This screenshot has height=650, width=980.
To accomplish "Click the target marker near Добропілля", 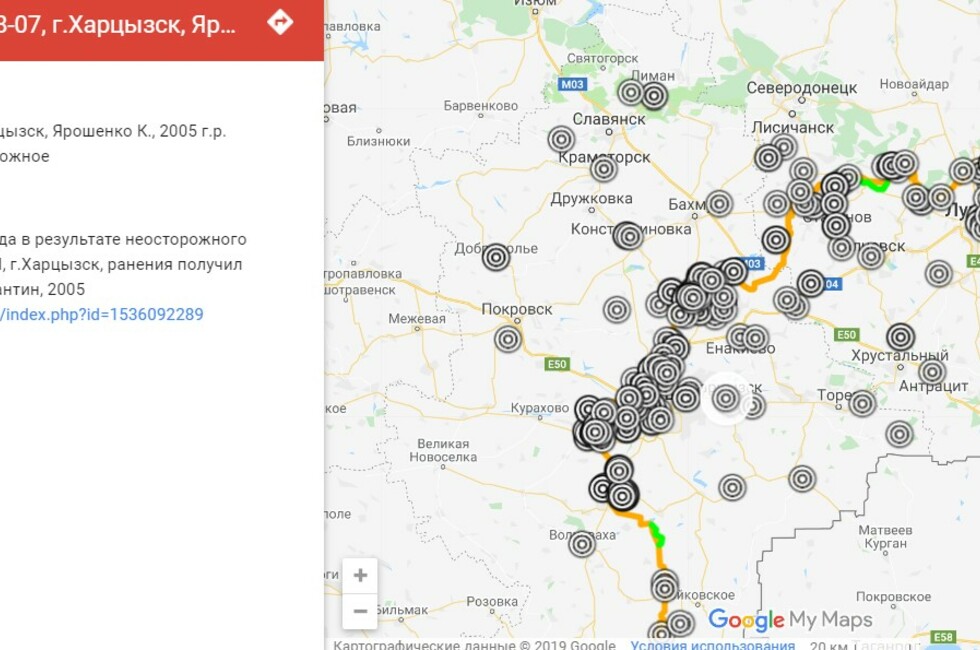I will pos(496,258).
